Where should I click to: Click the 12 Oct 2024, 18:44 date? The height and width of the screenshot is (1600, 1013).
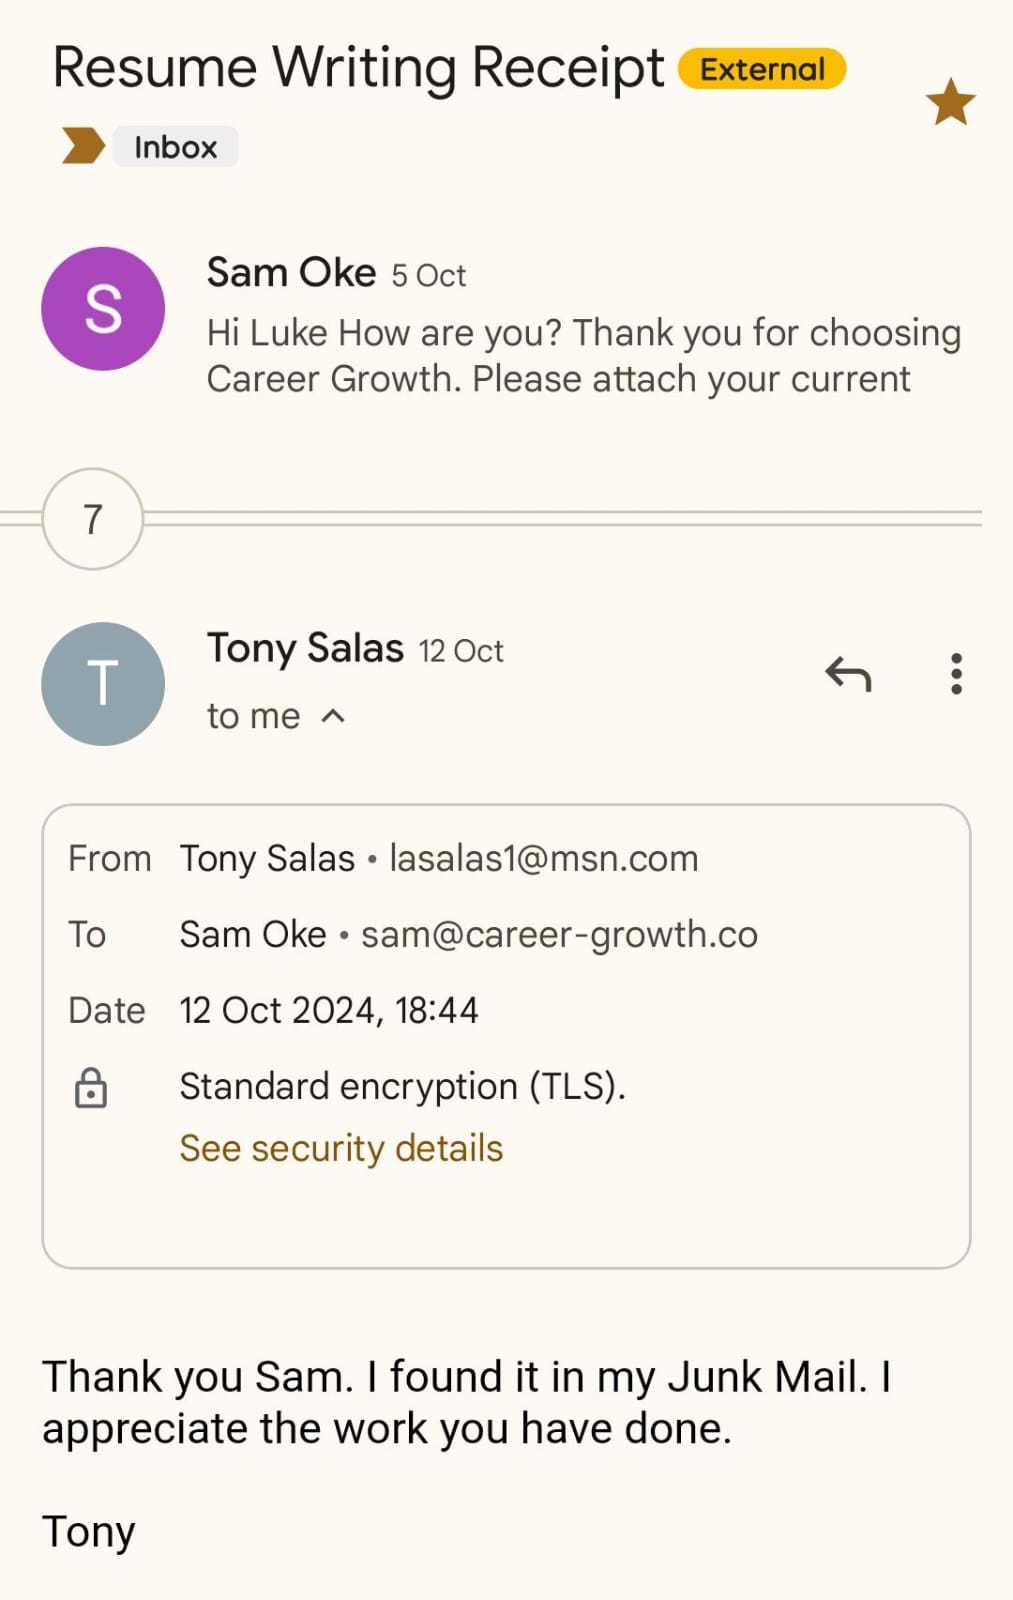329,1010
